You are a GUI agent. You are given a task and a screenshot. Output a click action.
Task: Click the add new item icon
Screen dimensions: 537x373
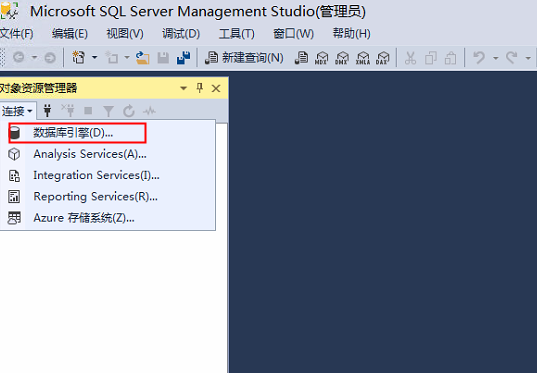[x=111, y=57]
